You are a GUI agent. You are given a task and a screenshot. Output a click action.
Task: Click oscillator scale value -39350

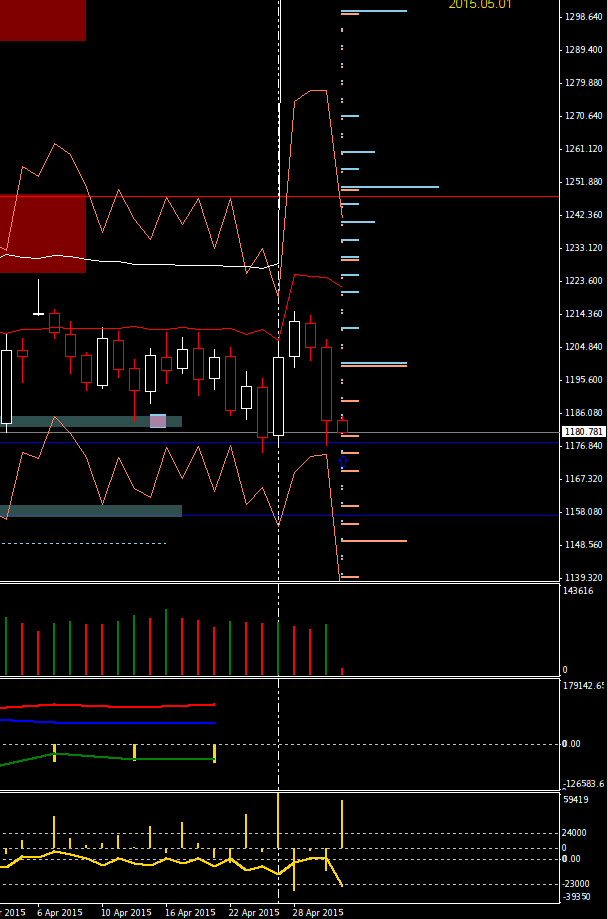[576, 897]
